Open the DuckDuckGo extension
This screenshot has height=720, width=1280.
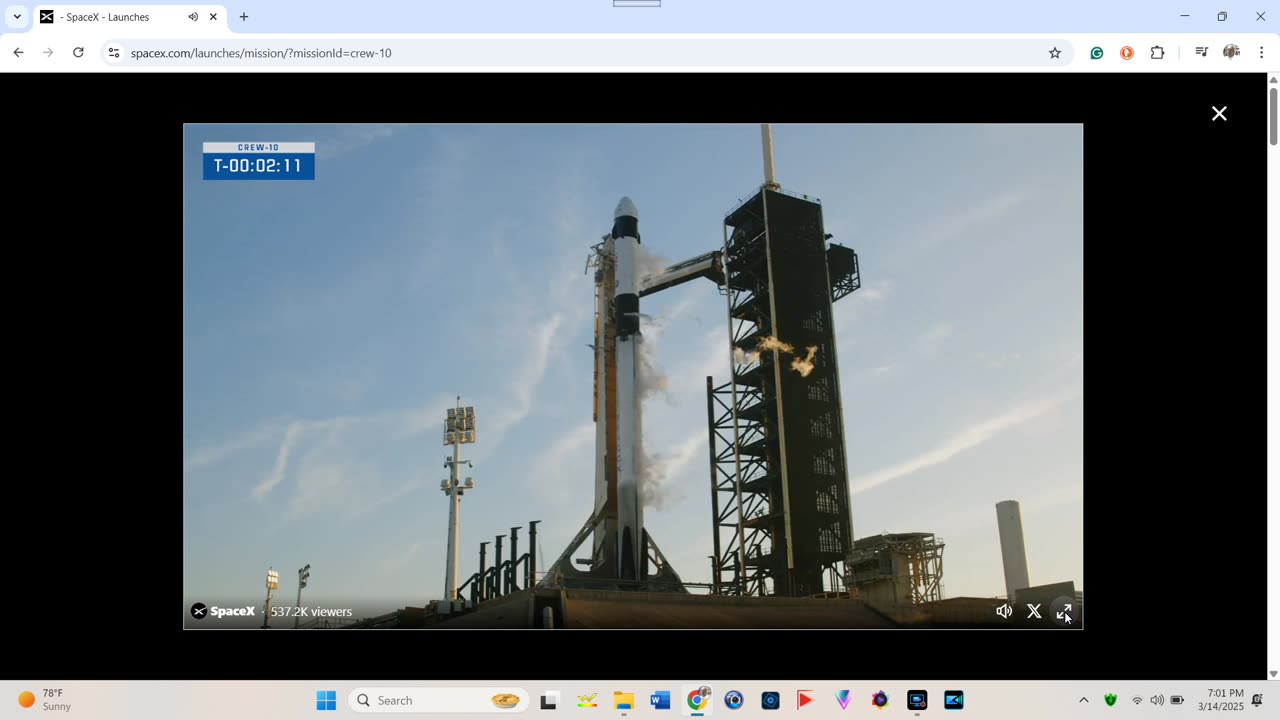1127,53
